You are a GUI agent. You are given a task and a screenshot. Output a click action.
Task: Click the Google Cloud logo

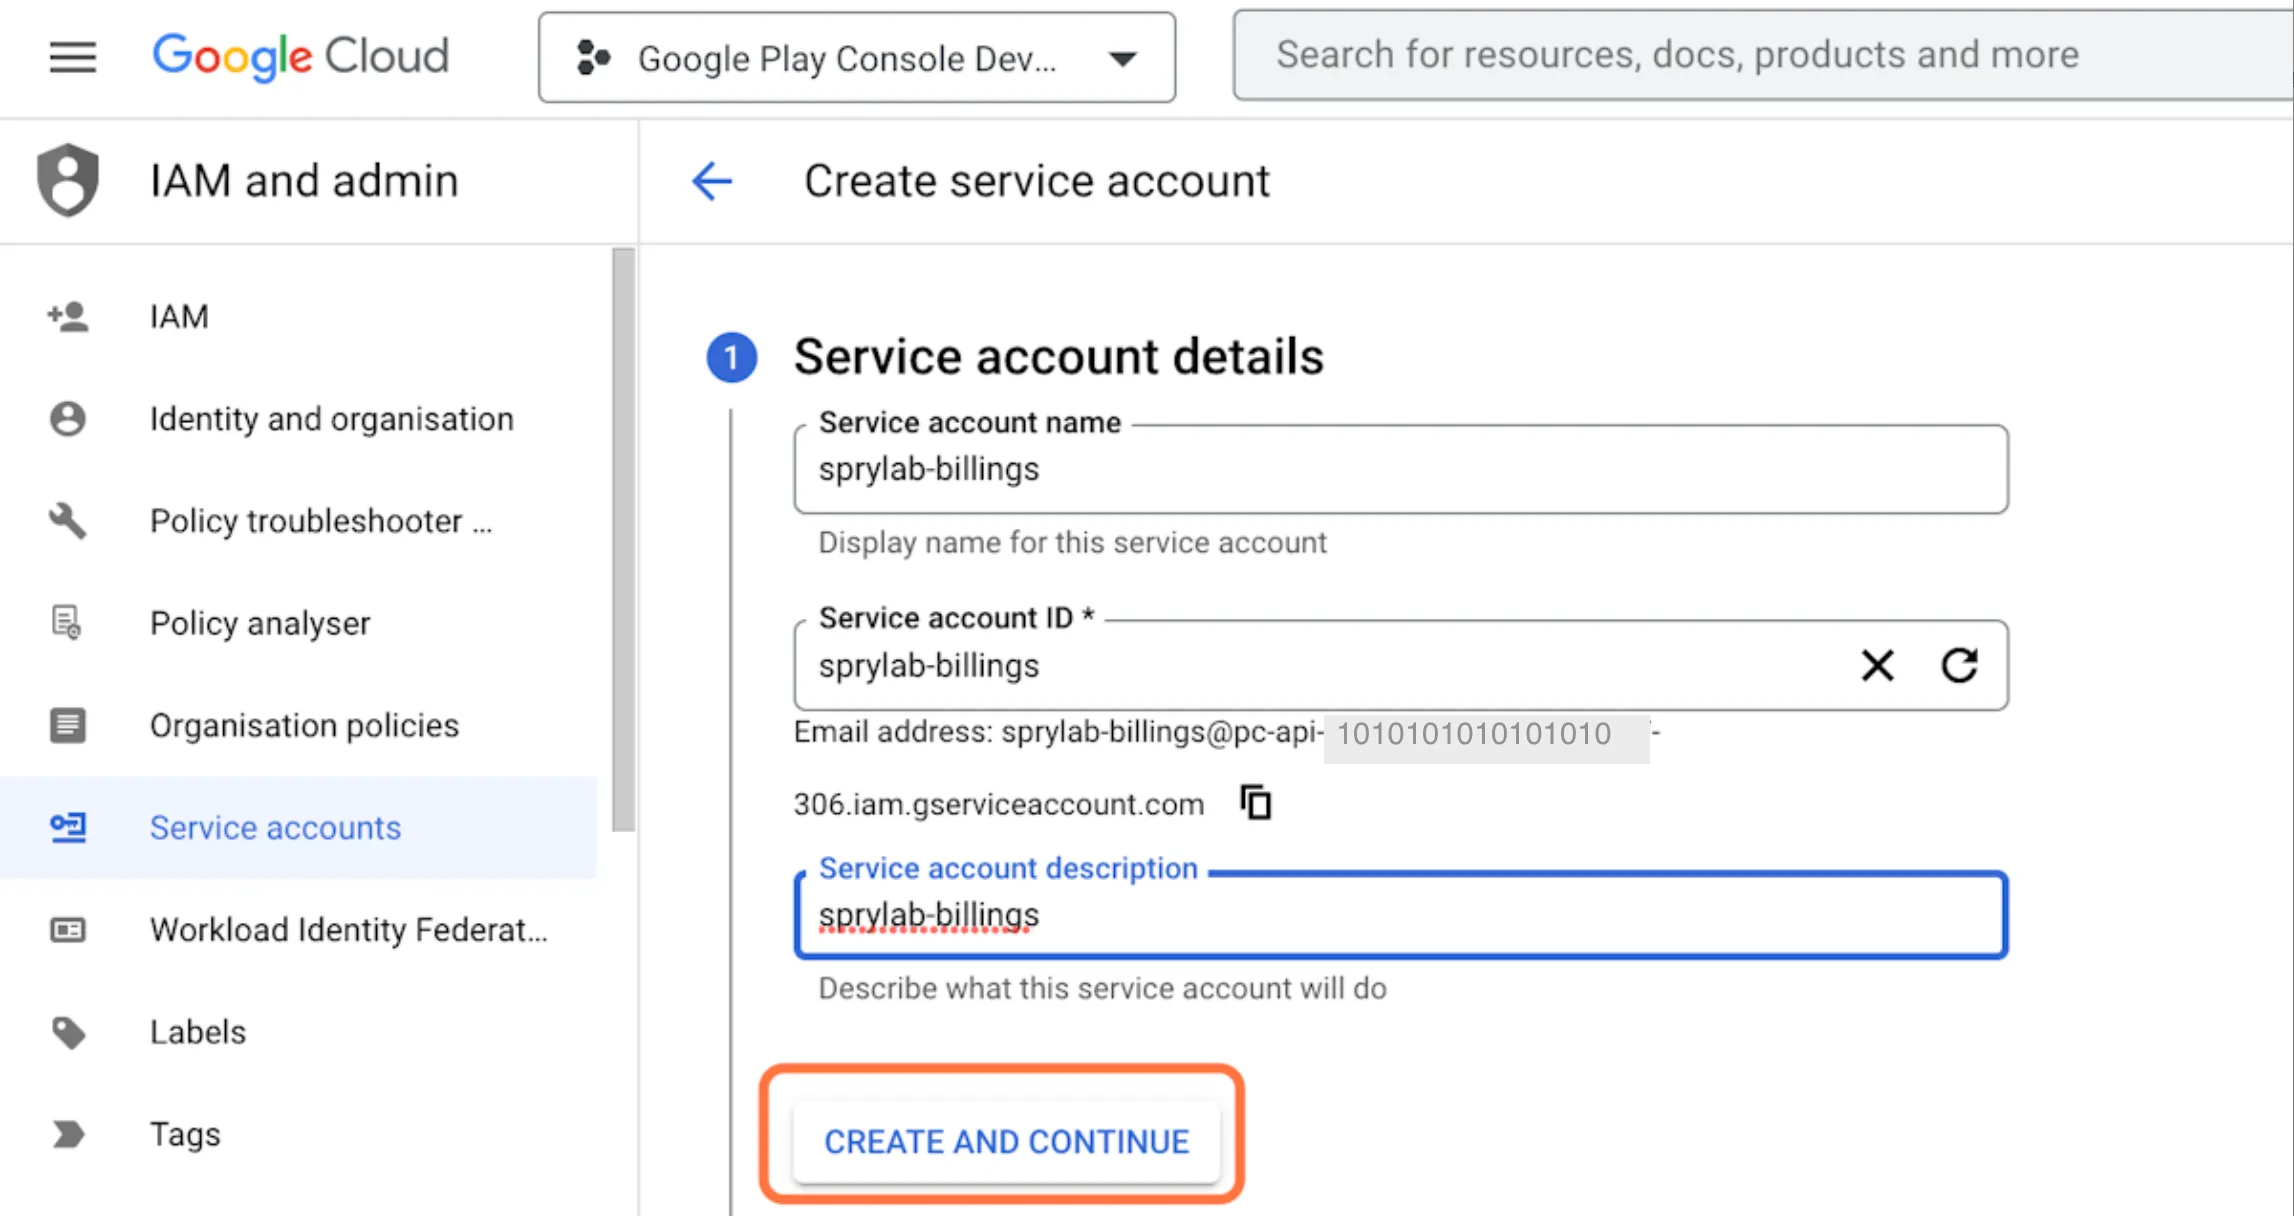click(x=301, y=56)
